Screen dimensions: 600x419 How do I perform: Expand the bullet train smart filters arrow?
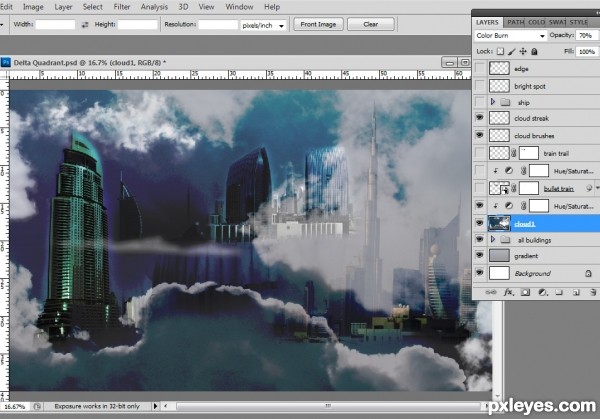point(597,188)
